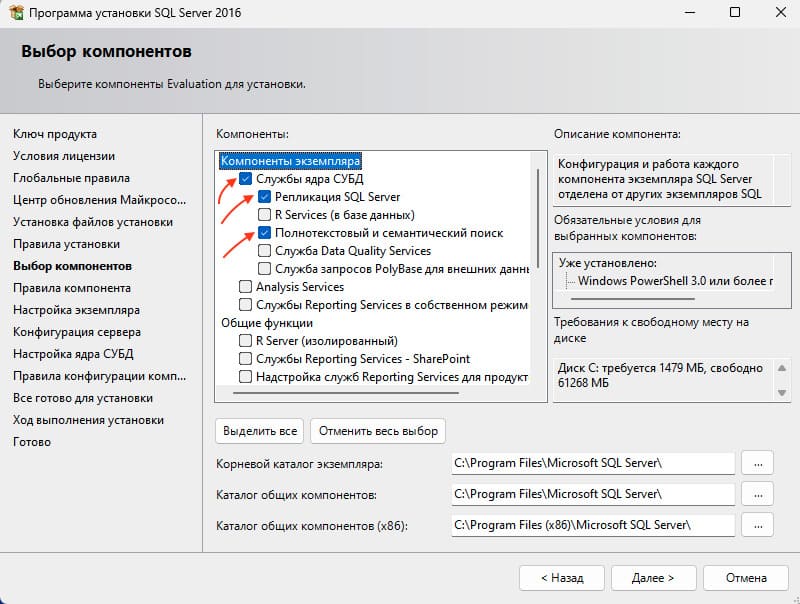Click the disk space scroll down arrow
This screenshot has height=604, width=800.
[x=781, y=392]
